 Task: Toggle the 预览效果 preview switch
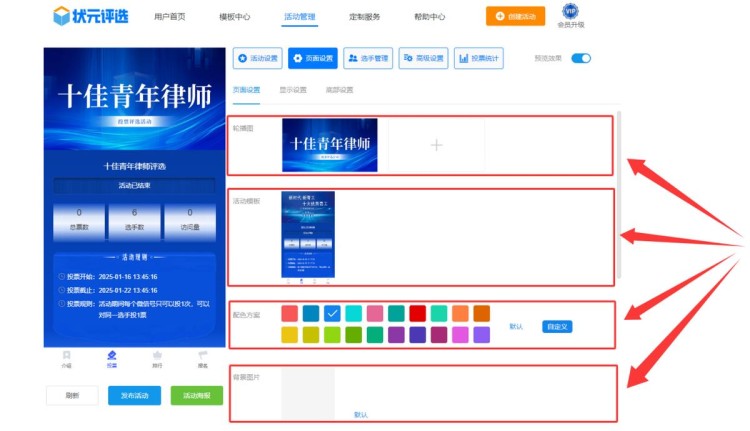click(x=581, y=58)
